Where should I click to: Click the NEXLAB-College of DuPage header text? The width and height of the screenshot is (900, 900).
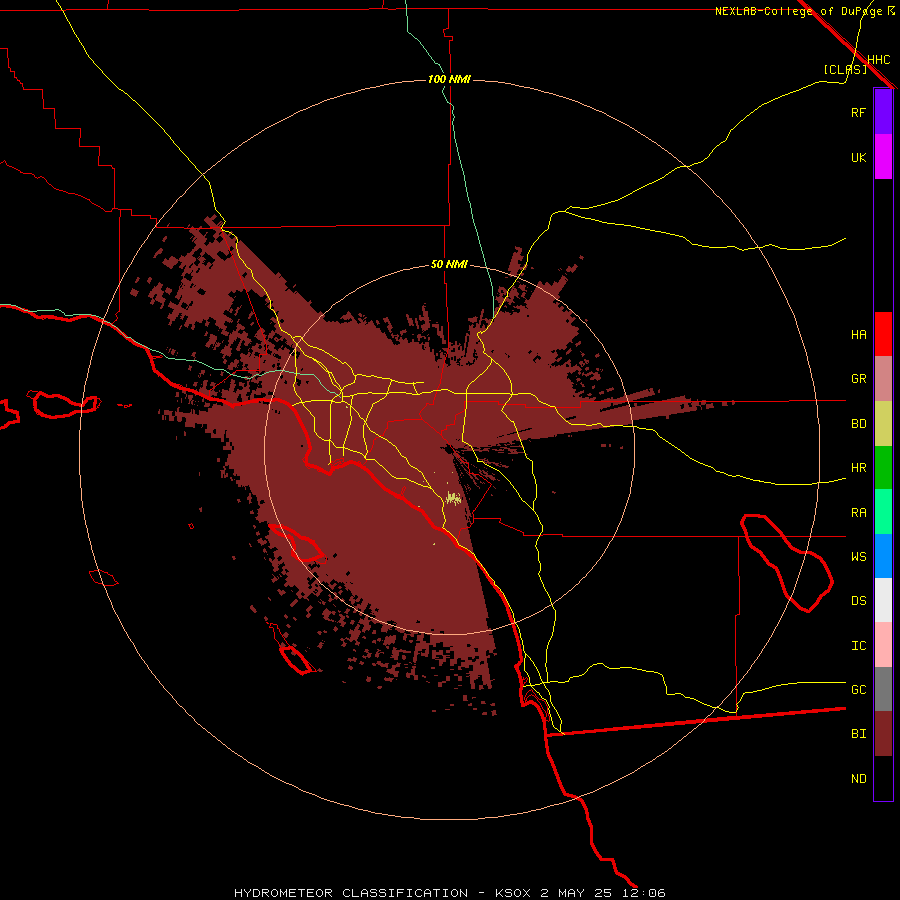click(x=798, y=11)
